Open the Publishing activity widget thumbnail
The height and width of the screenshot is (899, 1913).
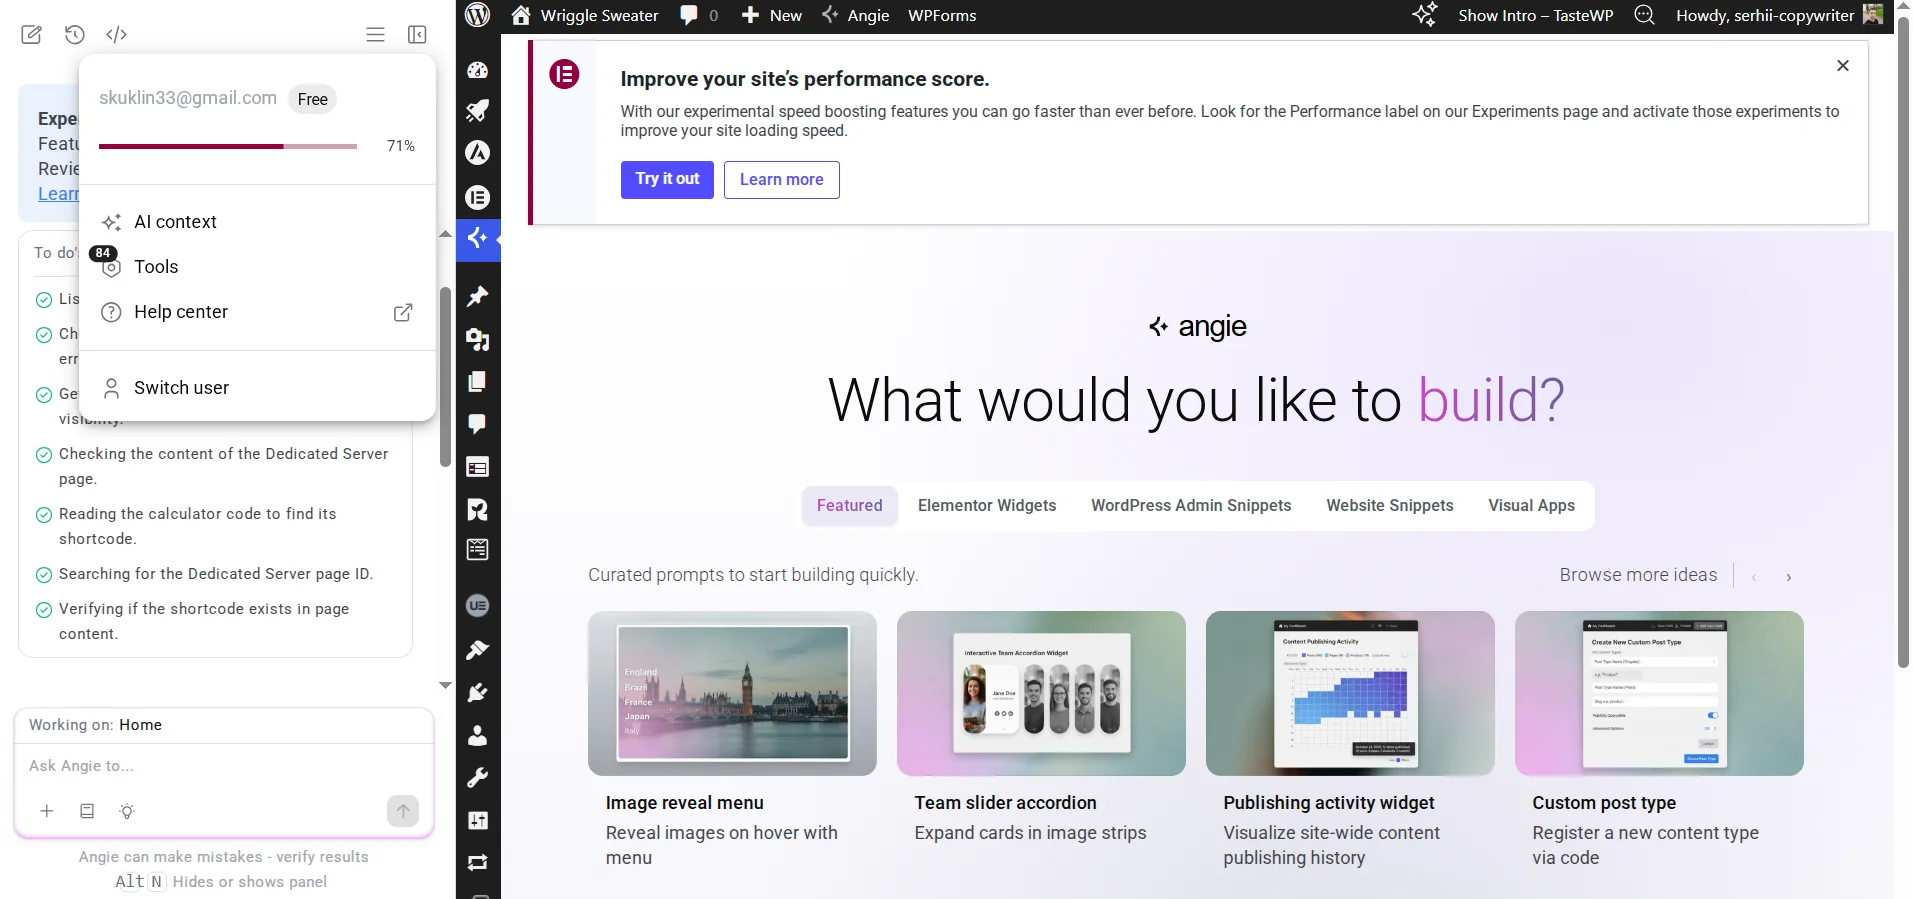(x=1350, y=693)
